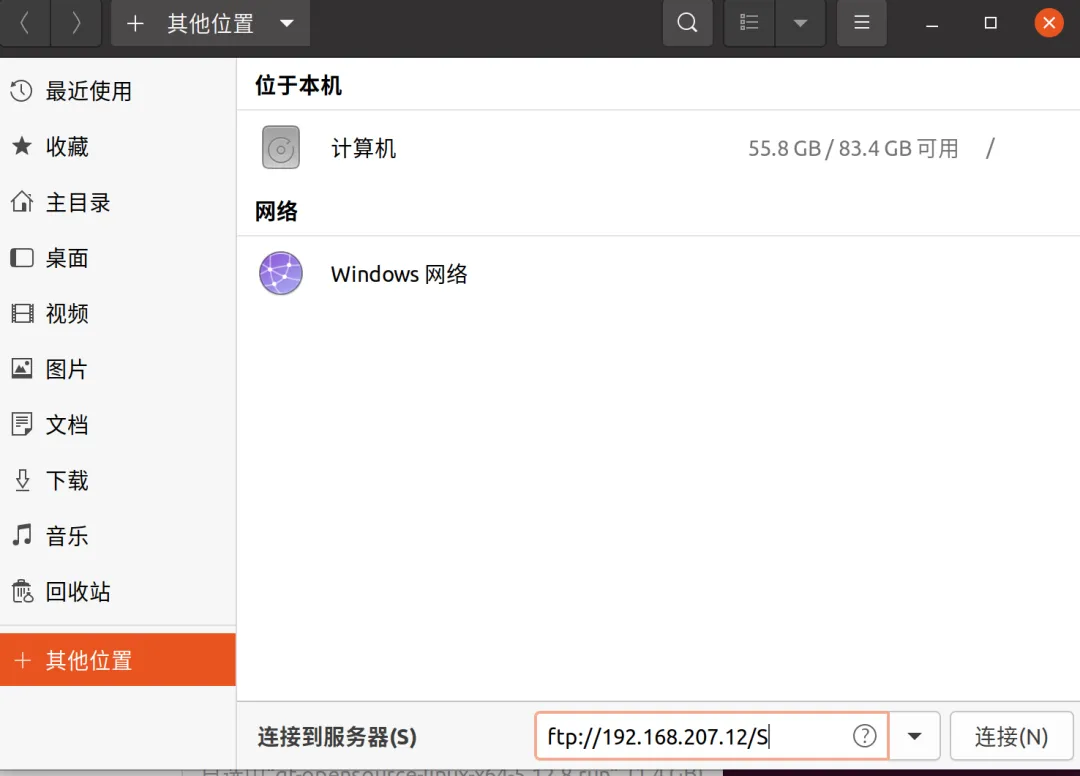1080x776 pixels.
Task: Open the 音乐 music folder
Action: (118, 536)
